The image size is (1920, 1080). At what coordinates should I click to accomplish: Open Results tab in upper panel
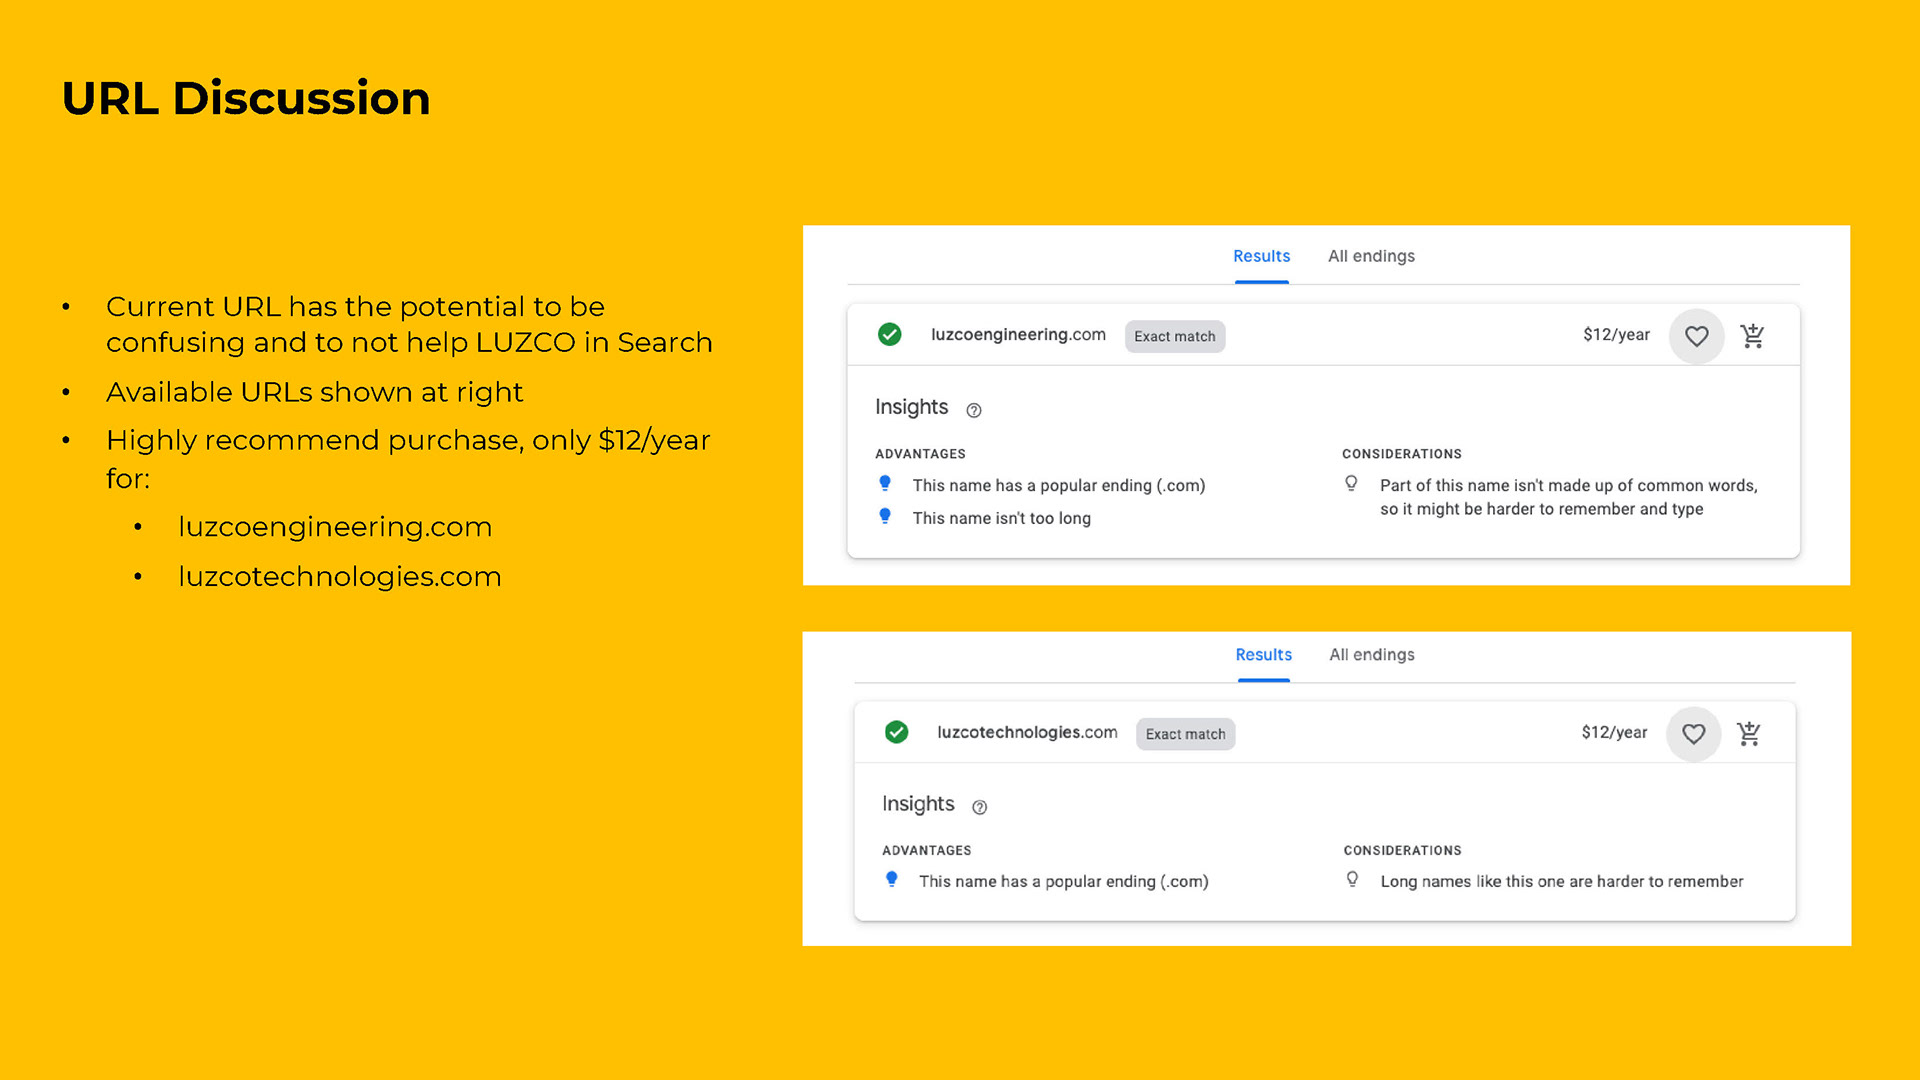coord(1261,256)
